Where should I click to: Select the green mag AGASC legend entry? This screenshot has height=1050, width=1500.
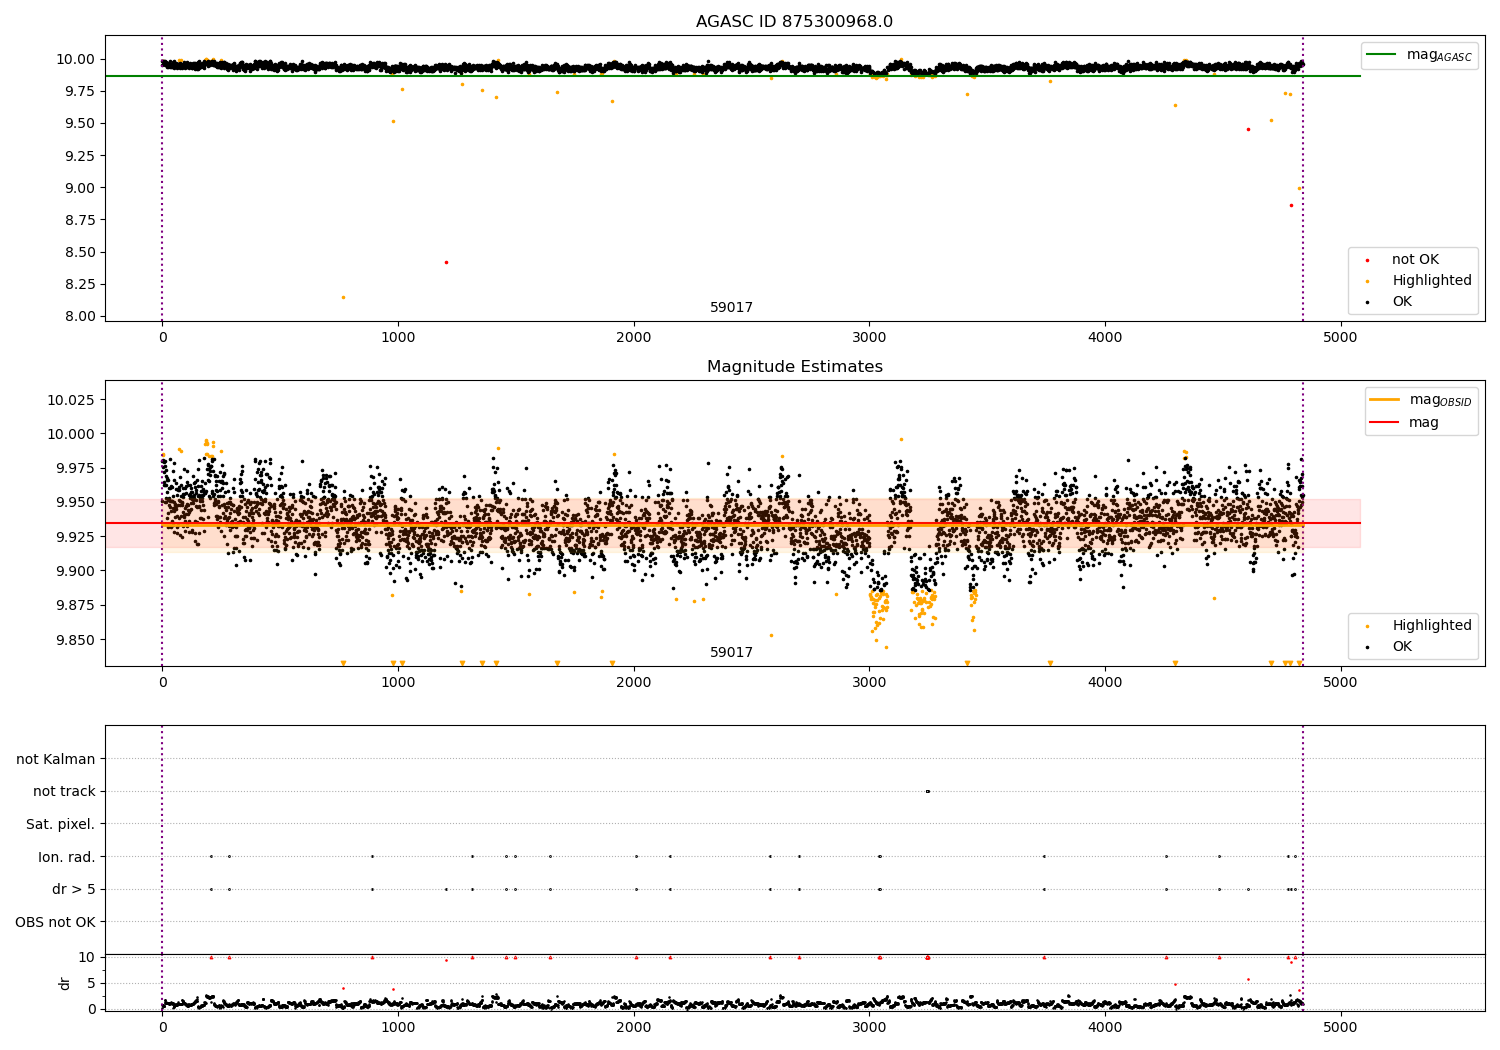click(x=1419, y=55)
